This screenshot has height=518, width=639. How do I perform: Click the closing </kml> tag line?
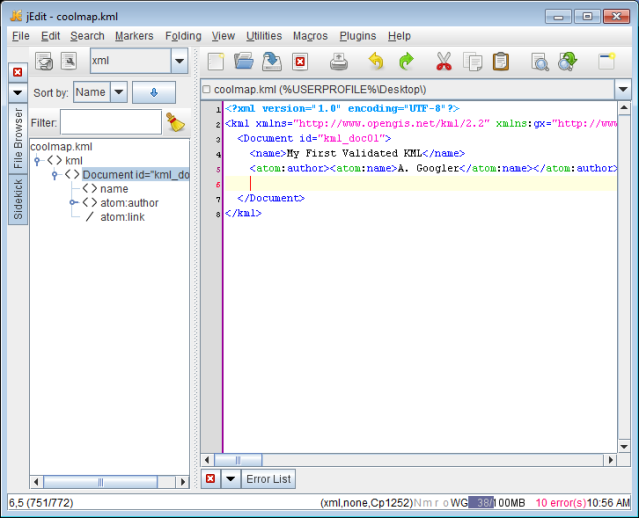tap(243, 213)
